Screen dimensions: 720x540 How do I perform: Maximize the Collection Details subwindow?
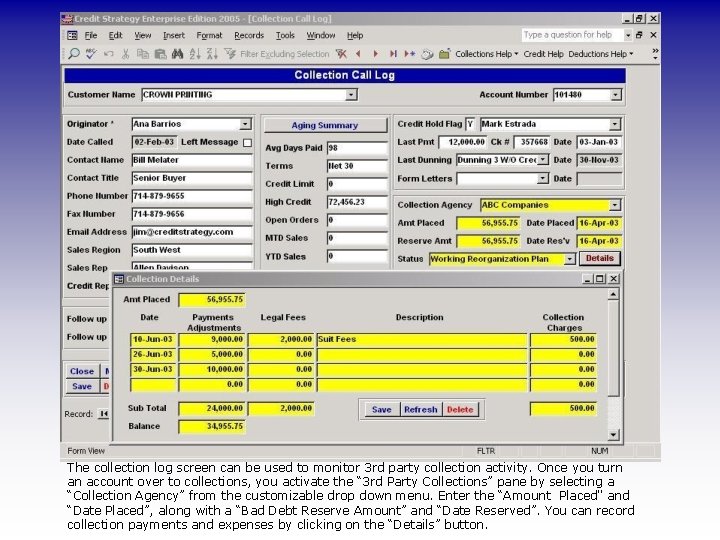point(600,279)
